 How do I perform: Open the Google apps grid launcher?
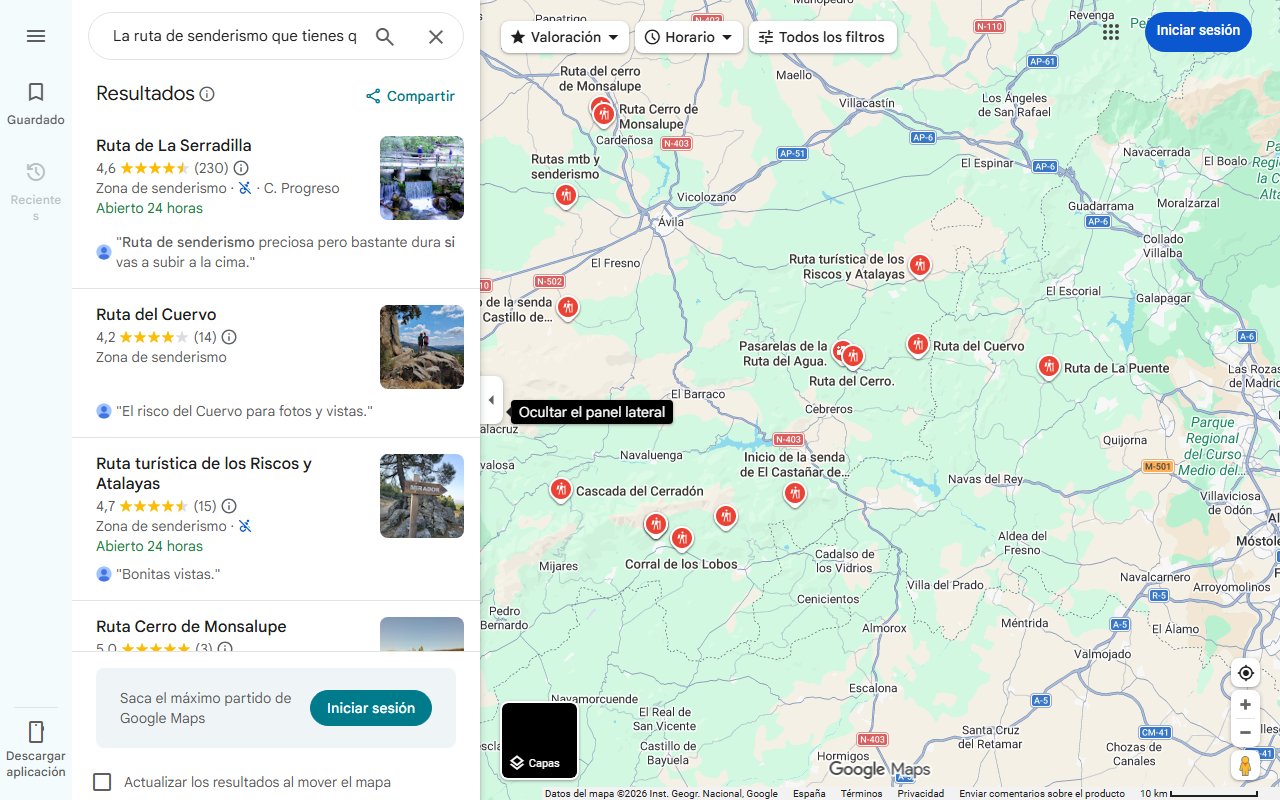pyautogui.click(x=1110, y=31)
